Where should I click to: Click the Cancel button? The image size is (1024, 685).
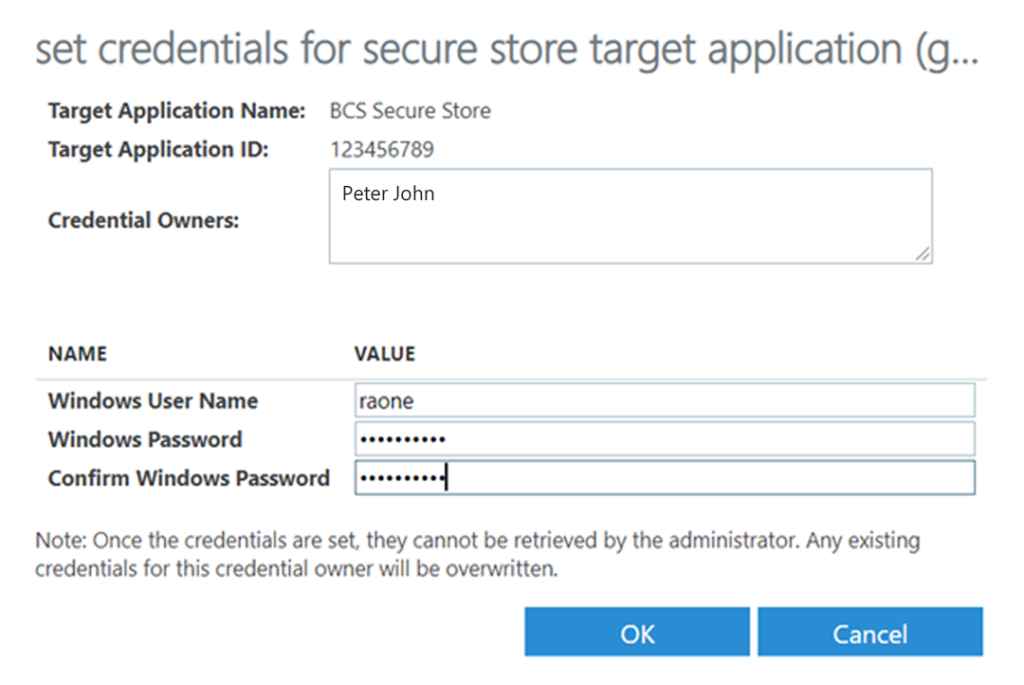869,633
